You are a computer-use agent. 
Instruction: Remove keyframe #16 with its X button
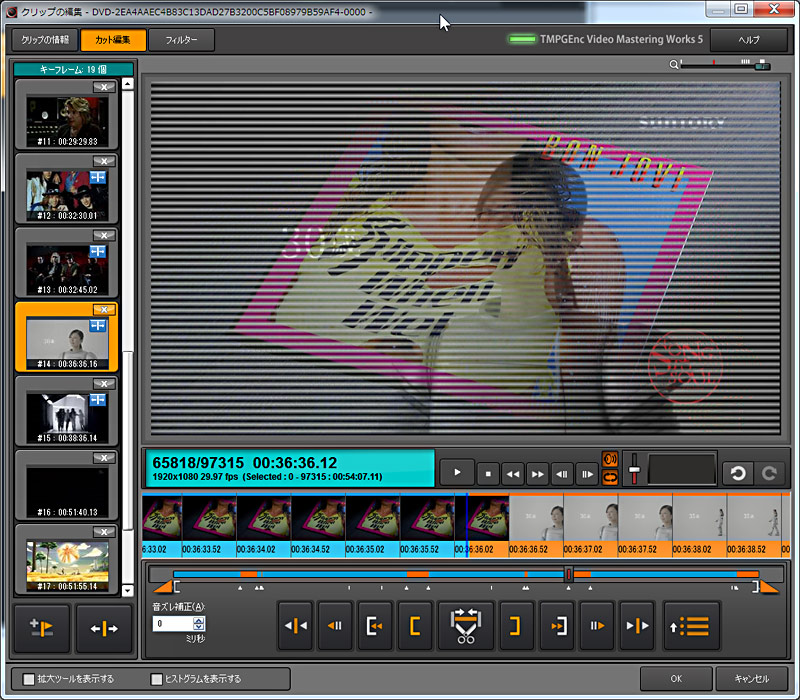(x=104, y=458)
